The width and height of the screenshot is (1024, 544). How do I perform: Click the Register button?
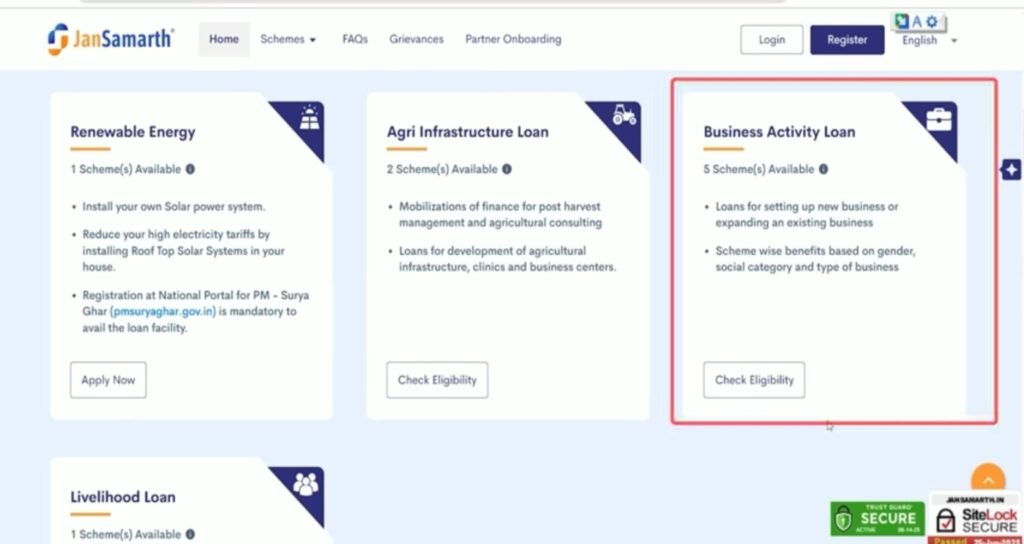click(847, 40)
